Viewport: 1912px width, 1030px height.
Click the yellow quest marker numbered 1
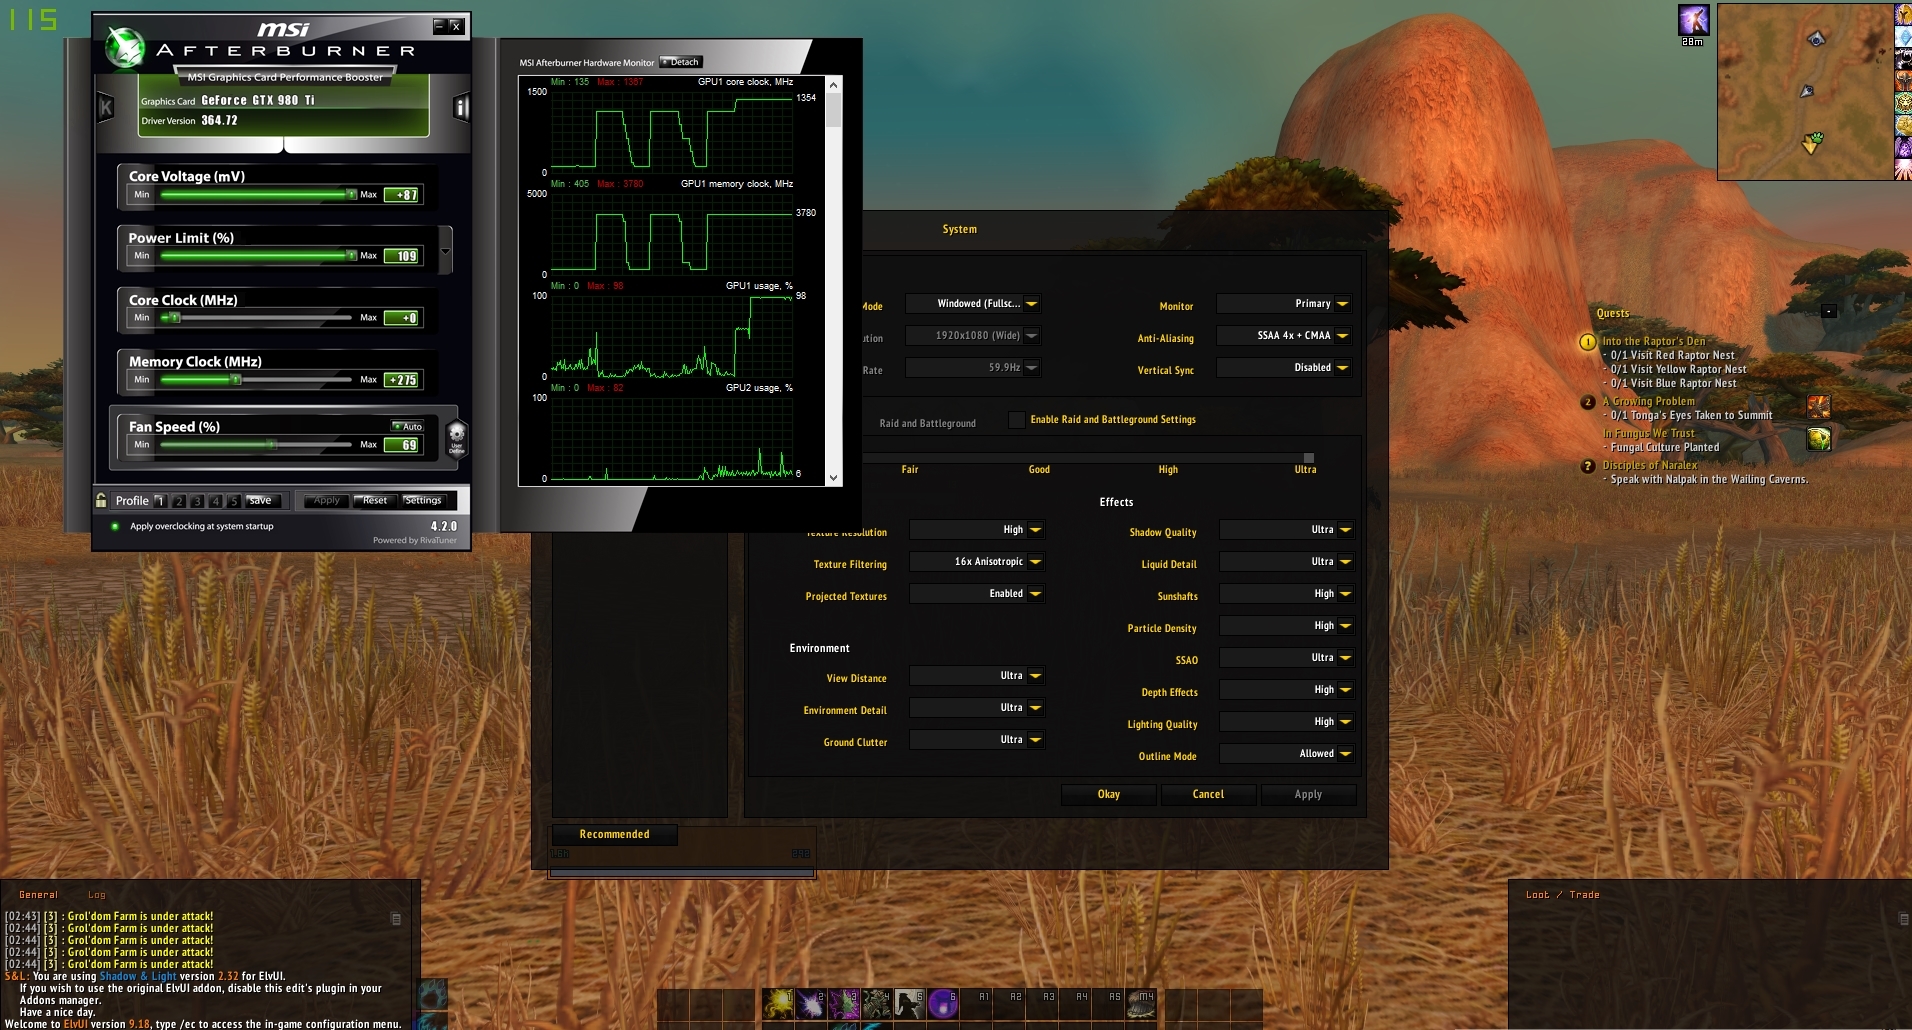(x=1587, y=342)
